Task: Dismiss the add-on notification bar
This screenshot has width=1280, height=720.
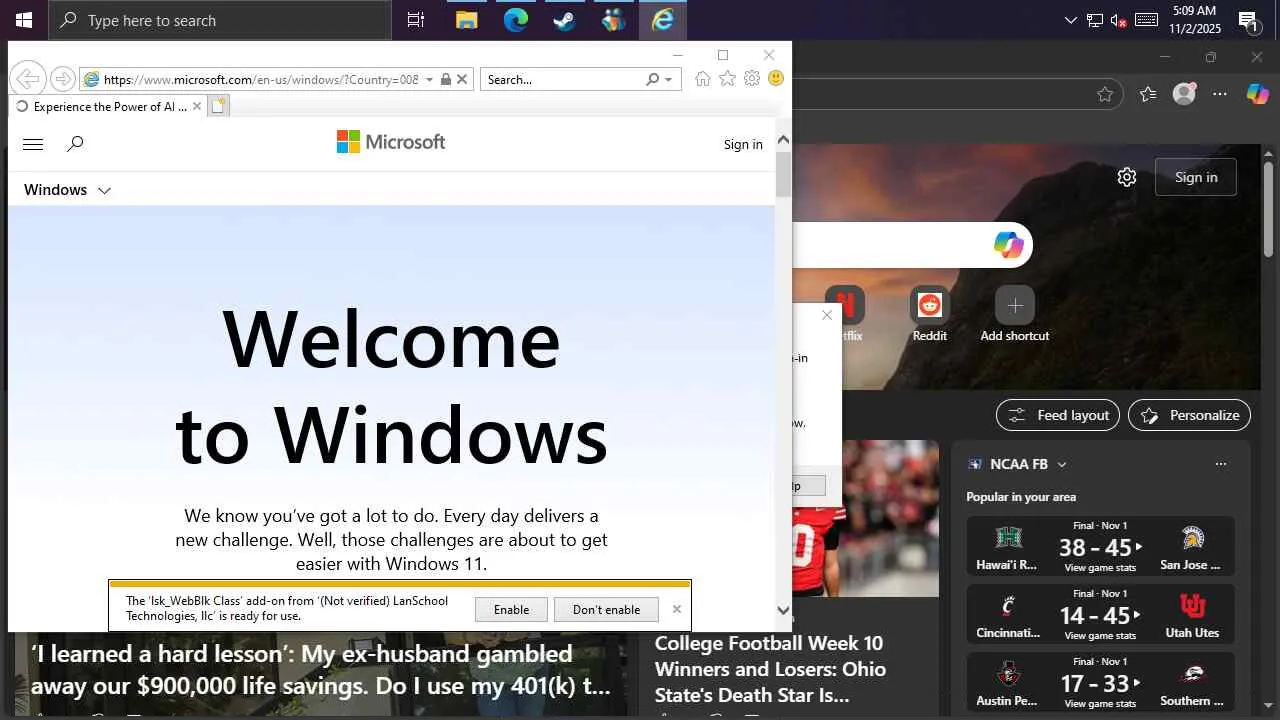Action: click(677, 609)
